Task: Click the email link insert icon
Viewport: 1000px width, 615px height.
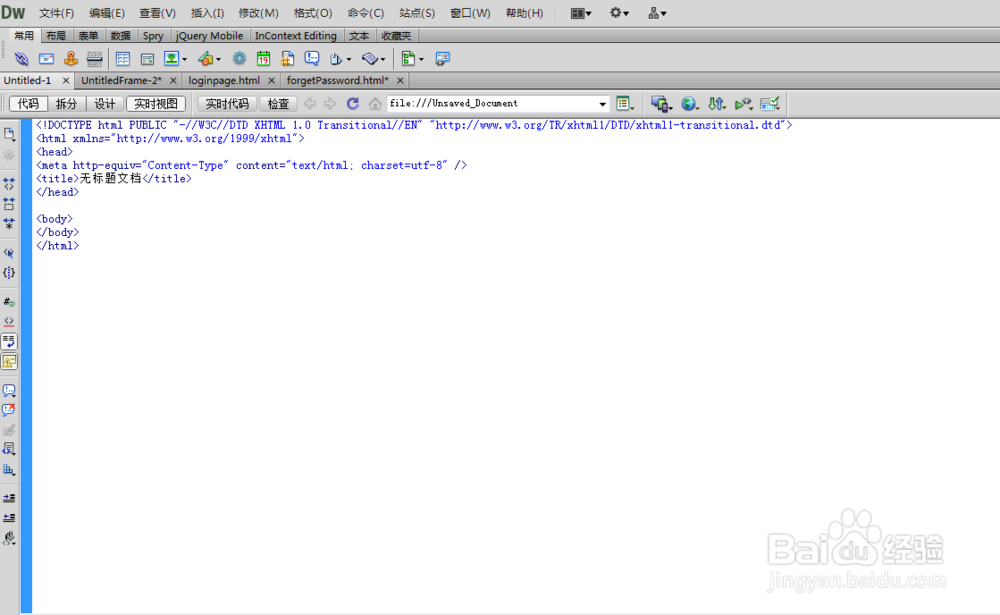Action: coord(46,59)
